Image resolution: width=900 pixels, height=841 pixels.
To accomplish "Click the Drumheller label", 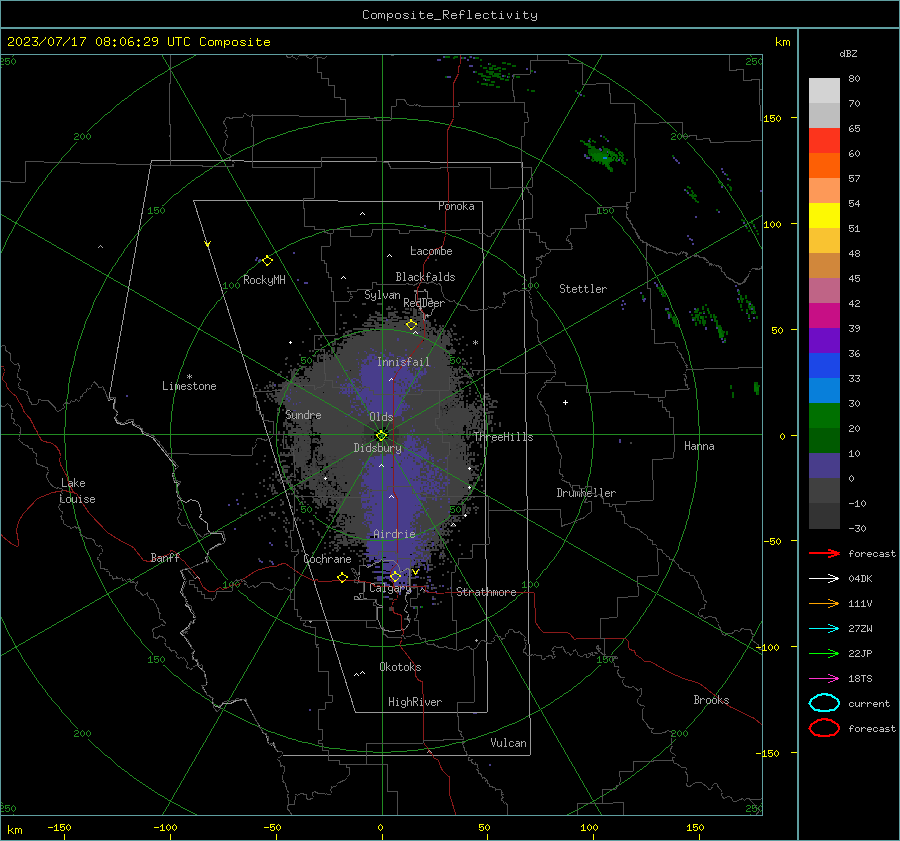I will 586,493.
